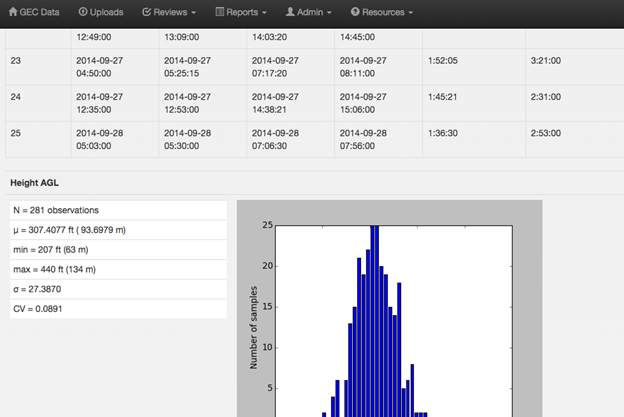
Task: Click the Reports list icon
Action: click(220, 12)
